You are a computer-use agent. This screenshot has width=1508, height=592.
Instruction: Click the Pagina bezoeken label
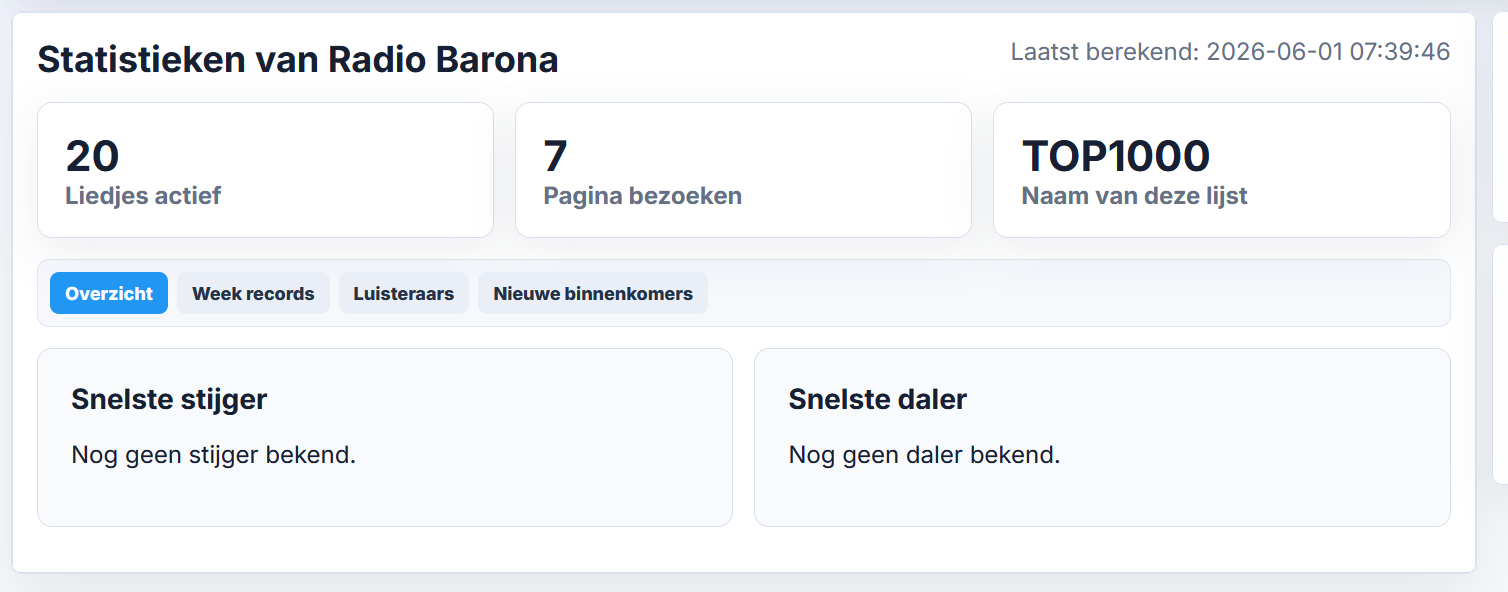pos(643,195)
